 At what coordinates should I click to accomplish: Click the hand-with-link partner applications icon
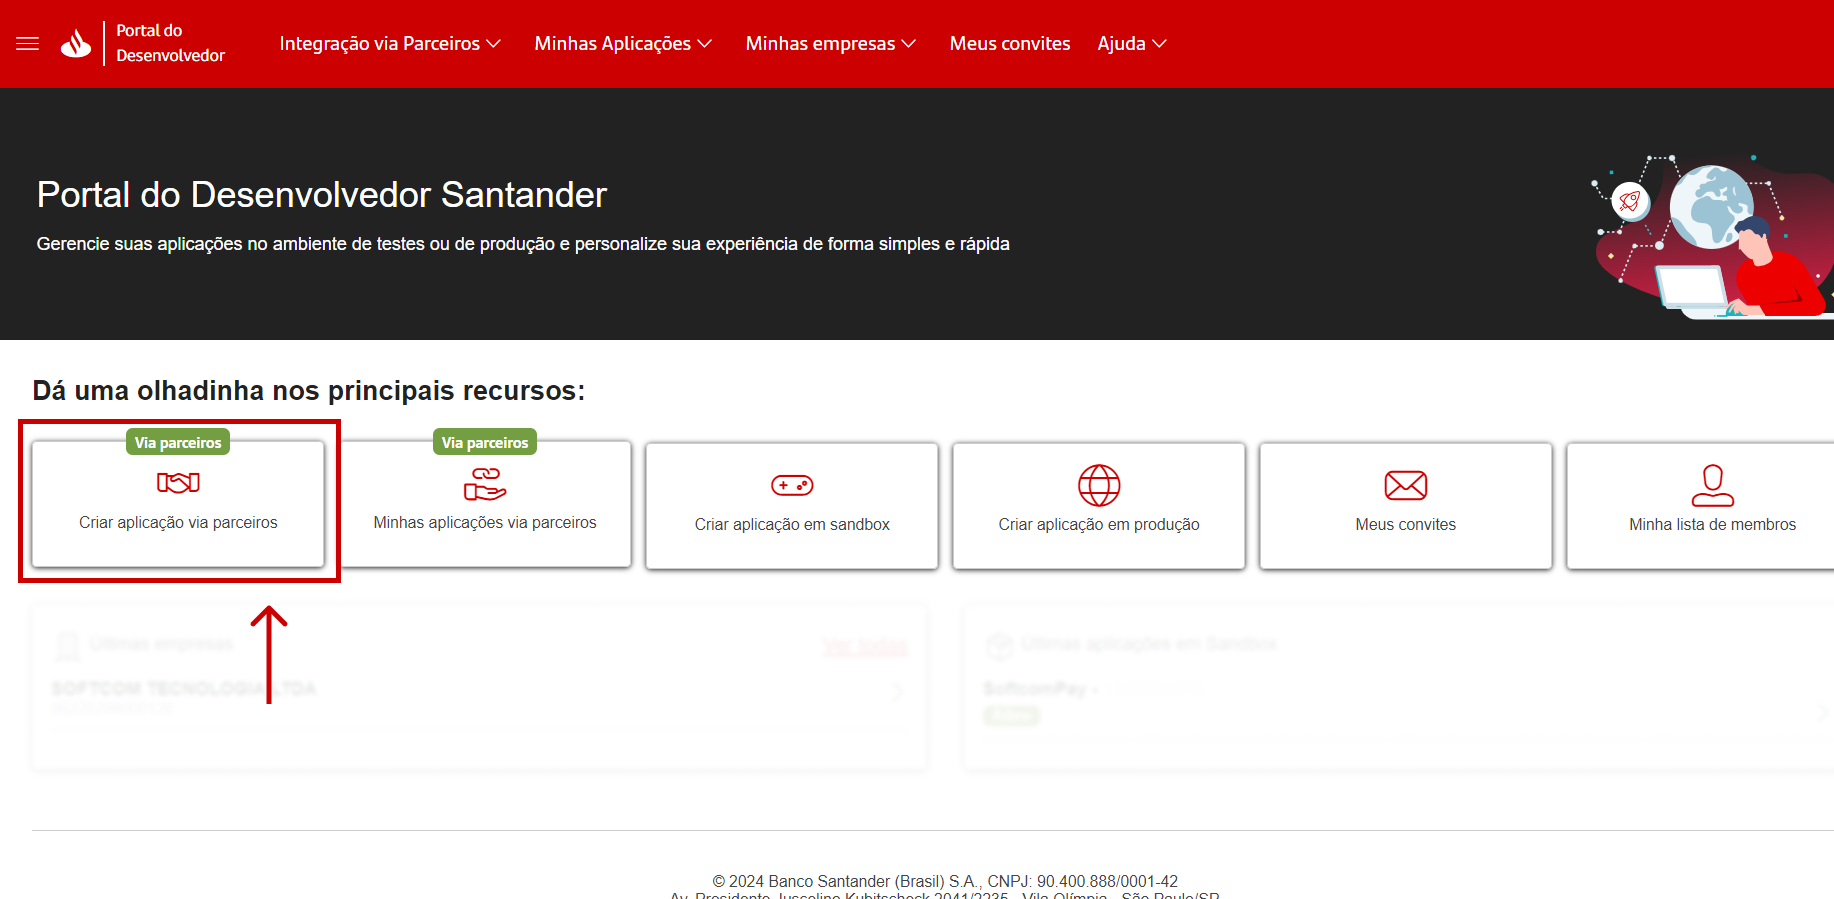point(485,484)
